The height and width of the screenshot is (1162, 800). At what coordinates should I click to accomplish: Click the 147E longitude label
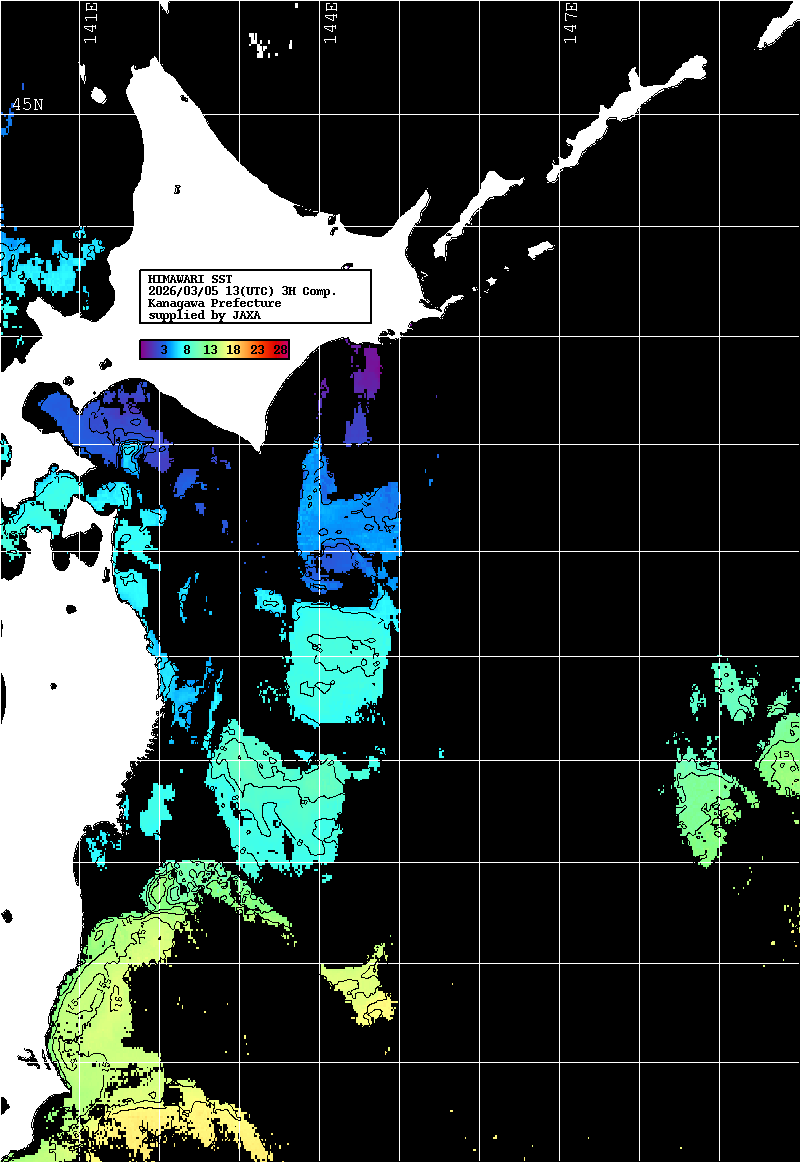(x=570, y=24)
